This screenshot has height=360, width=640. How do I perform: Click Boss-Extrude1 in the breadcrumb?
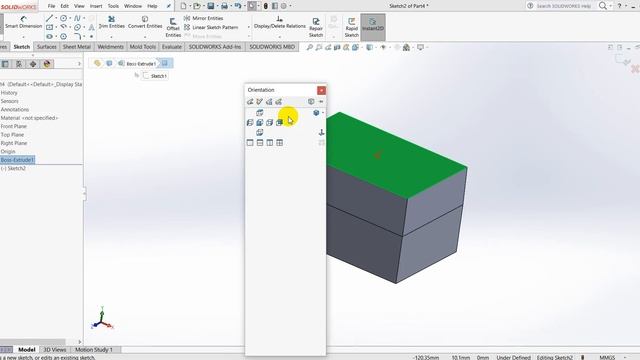pyautogui.click(x=137, y=64)
